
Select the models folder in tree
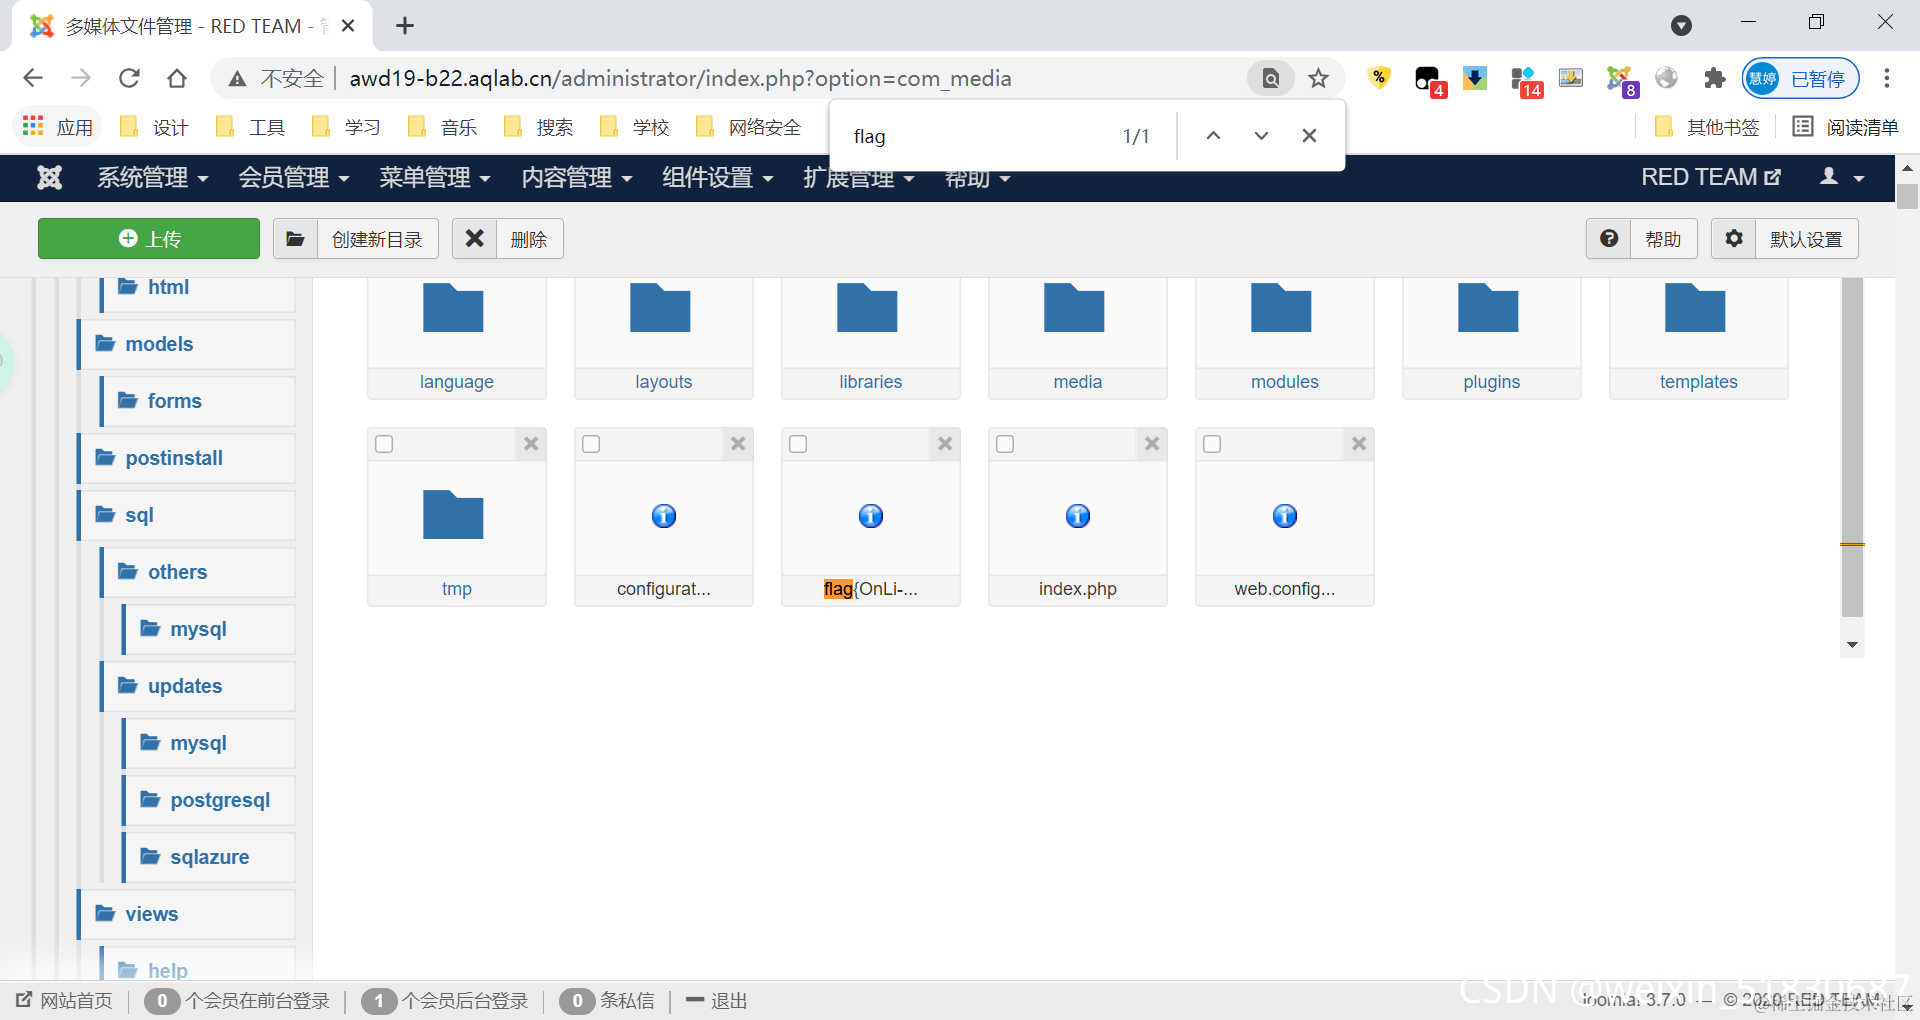click(187, 344)
